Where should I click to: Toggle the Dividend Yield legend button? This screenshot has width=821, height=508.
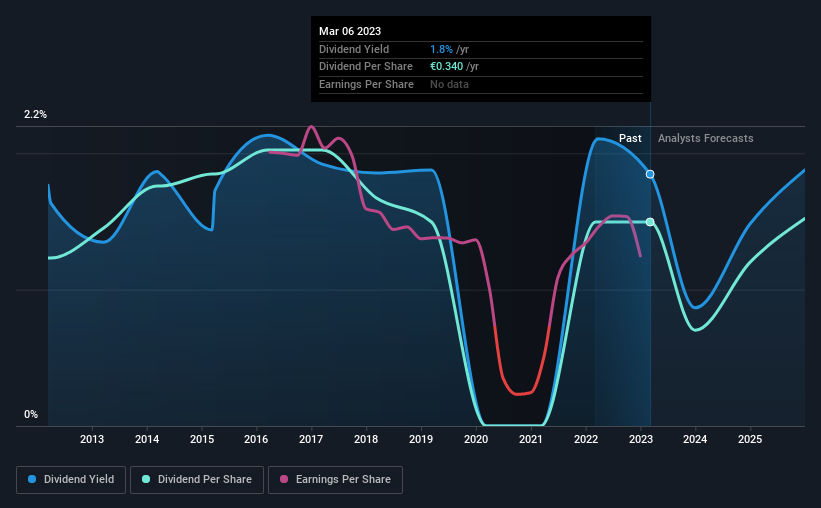pyautogui.click(x=71, y=480)
